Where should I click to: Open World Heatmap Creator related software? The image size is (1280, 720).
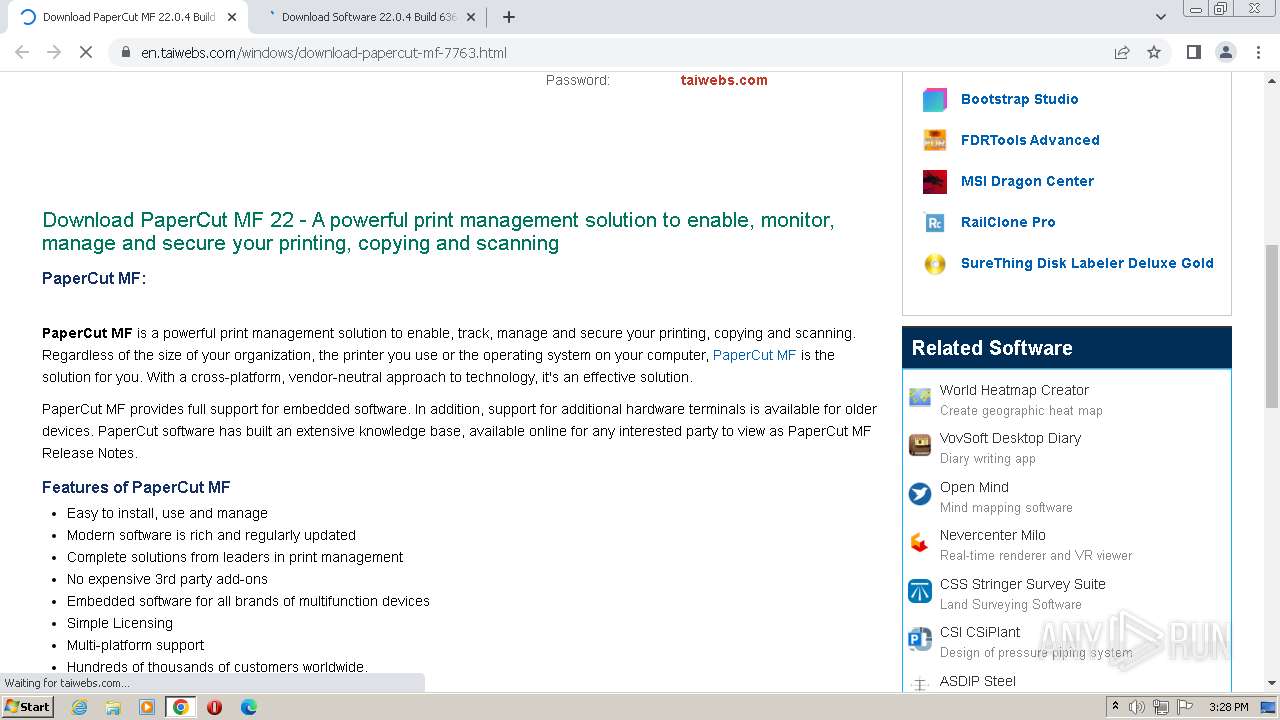click(x=1014, y=390)
